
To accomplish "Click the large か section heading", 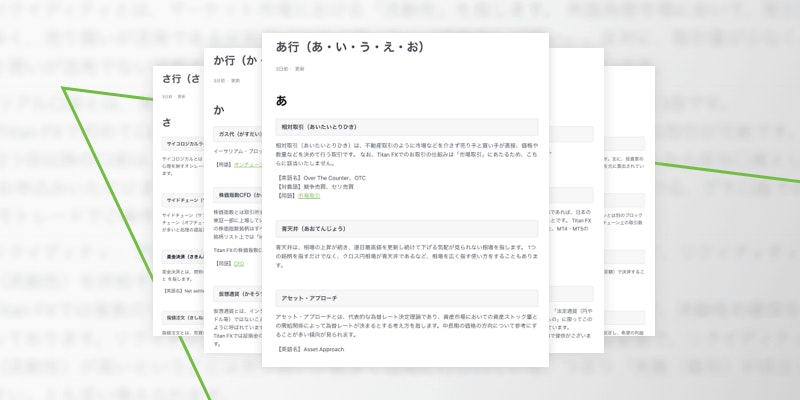I will pyautogui.click(x=219, y=108).
